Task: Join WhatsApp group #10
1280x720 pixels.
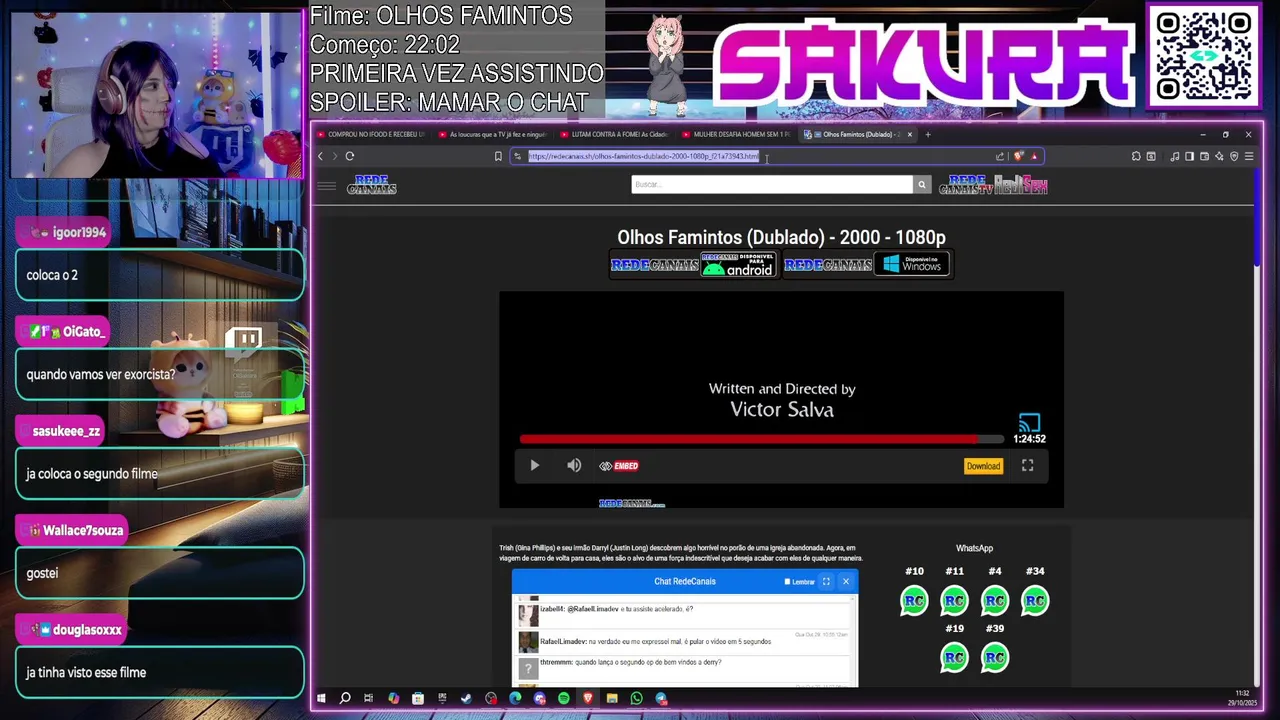Action: (914, 601)
